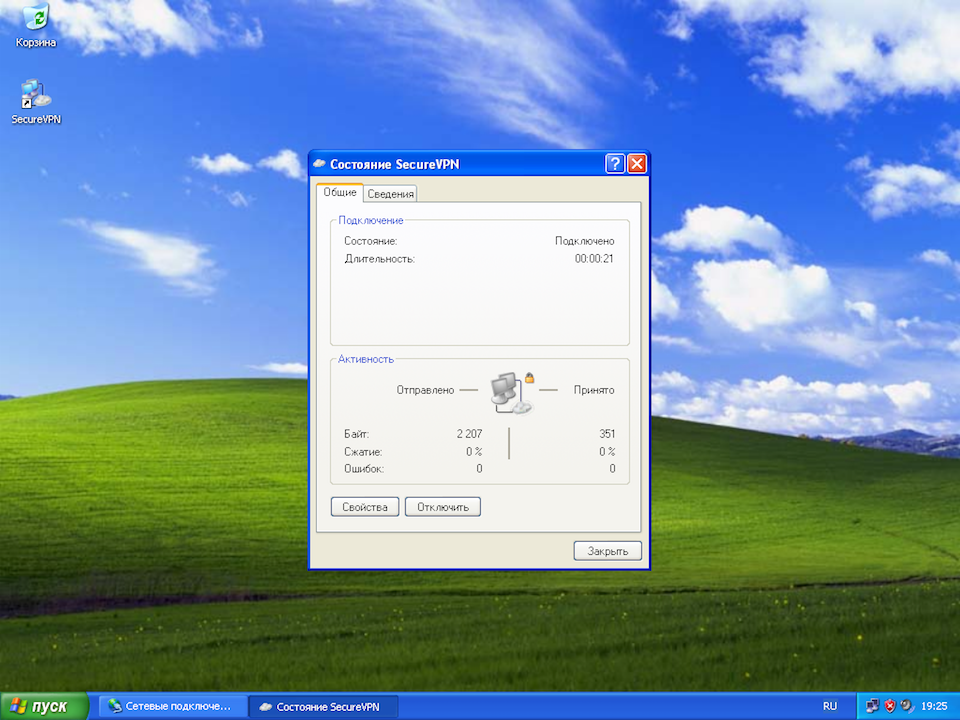Open connection Свойства
Screen dimensions: 960x720
(x=365, y=507)
